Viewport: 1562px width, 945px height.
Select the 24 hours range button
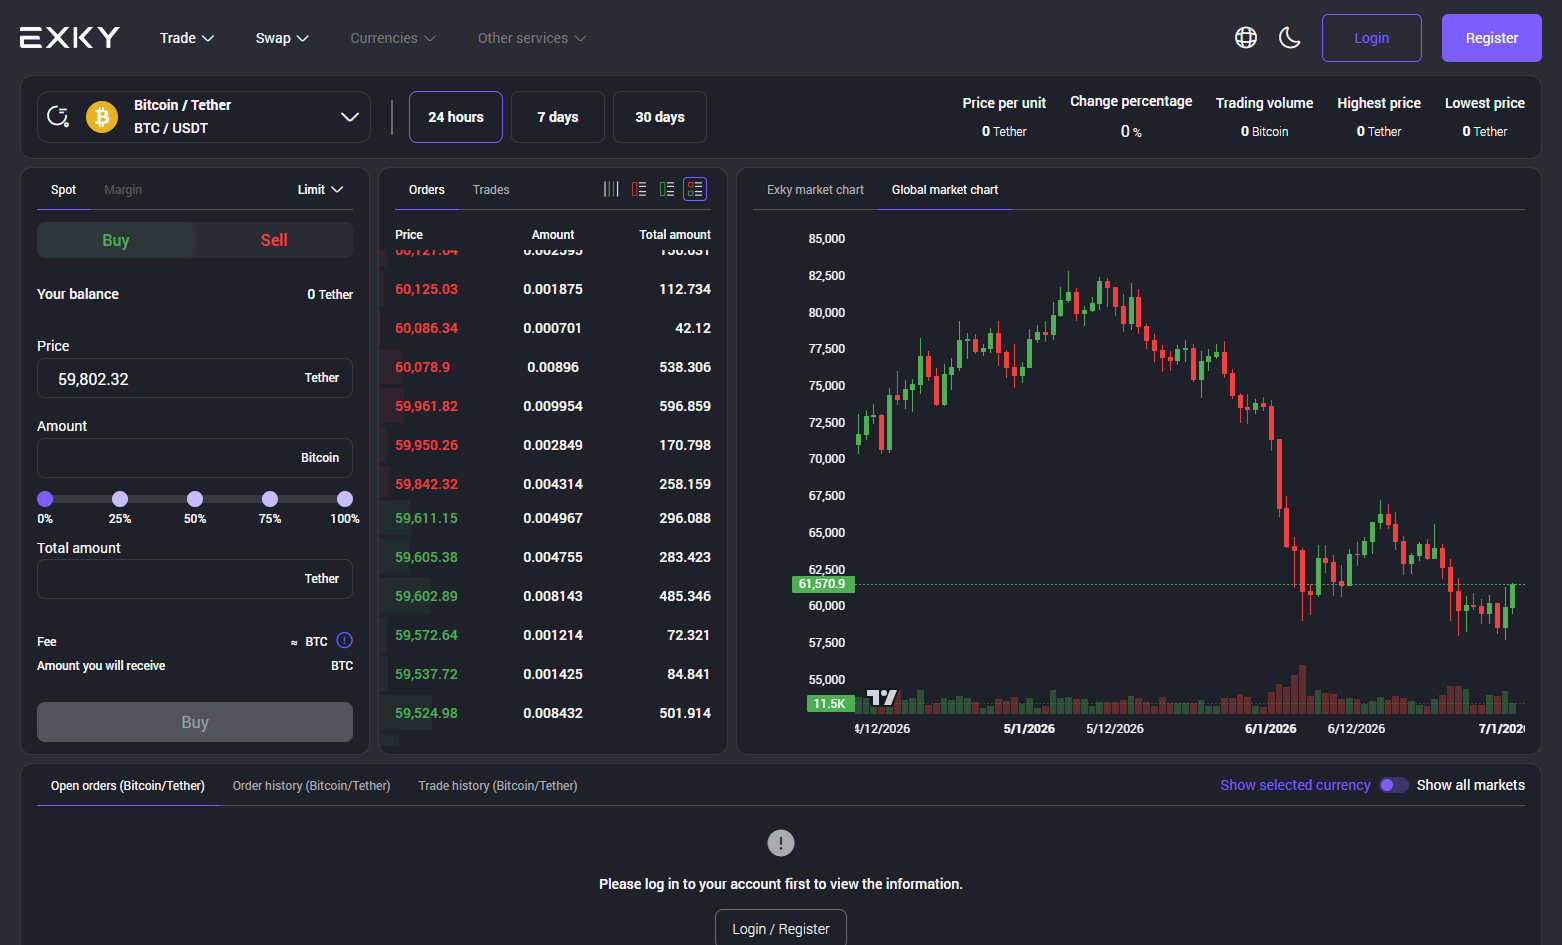(456, 117)
